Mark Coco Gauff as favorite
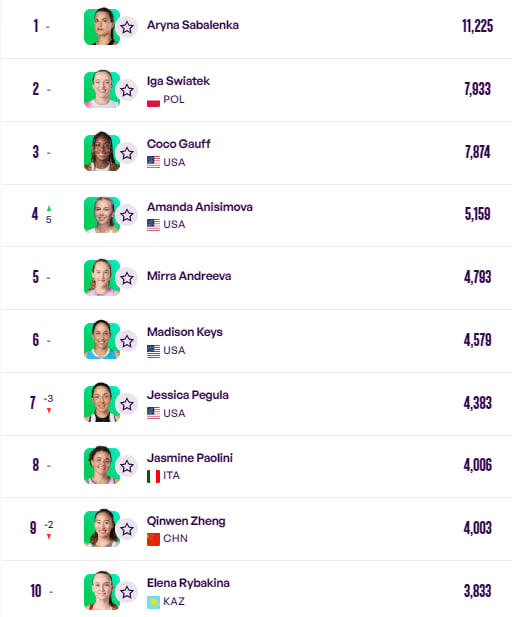The width and height of the screenshot is (512, 617). pos(127,153)
